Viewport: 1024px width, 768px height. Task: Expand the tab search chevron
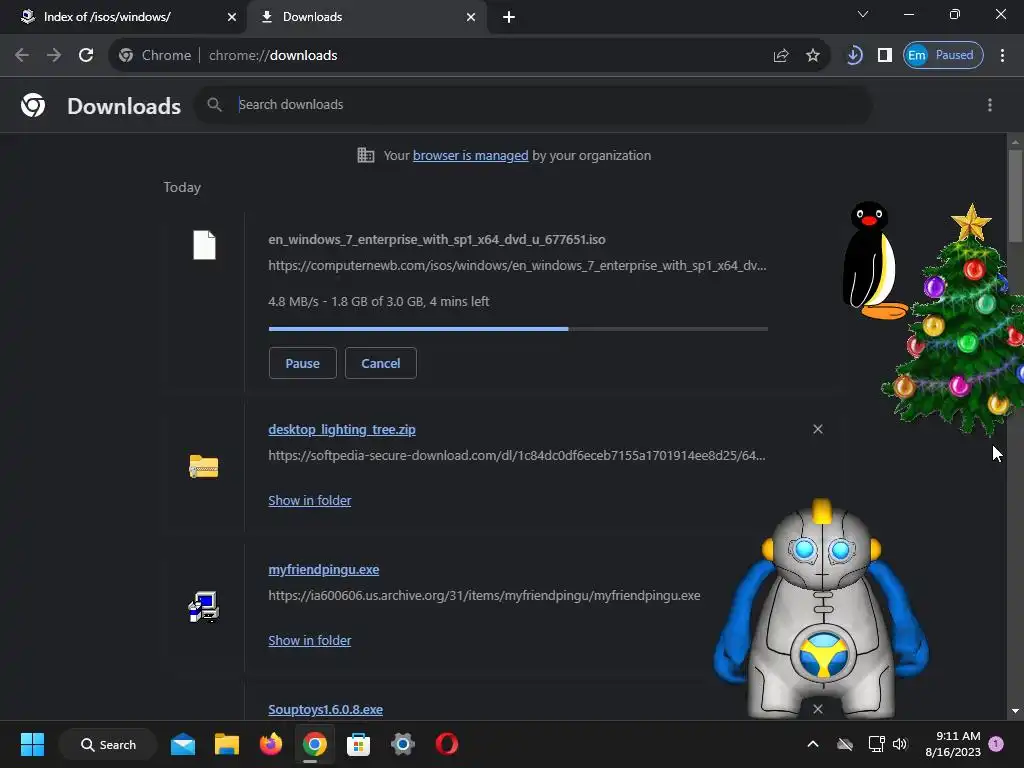(x=863, y=14)
